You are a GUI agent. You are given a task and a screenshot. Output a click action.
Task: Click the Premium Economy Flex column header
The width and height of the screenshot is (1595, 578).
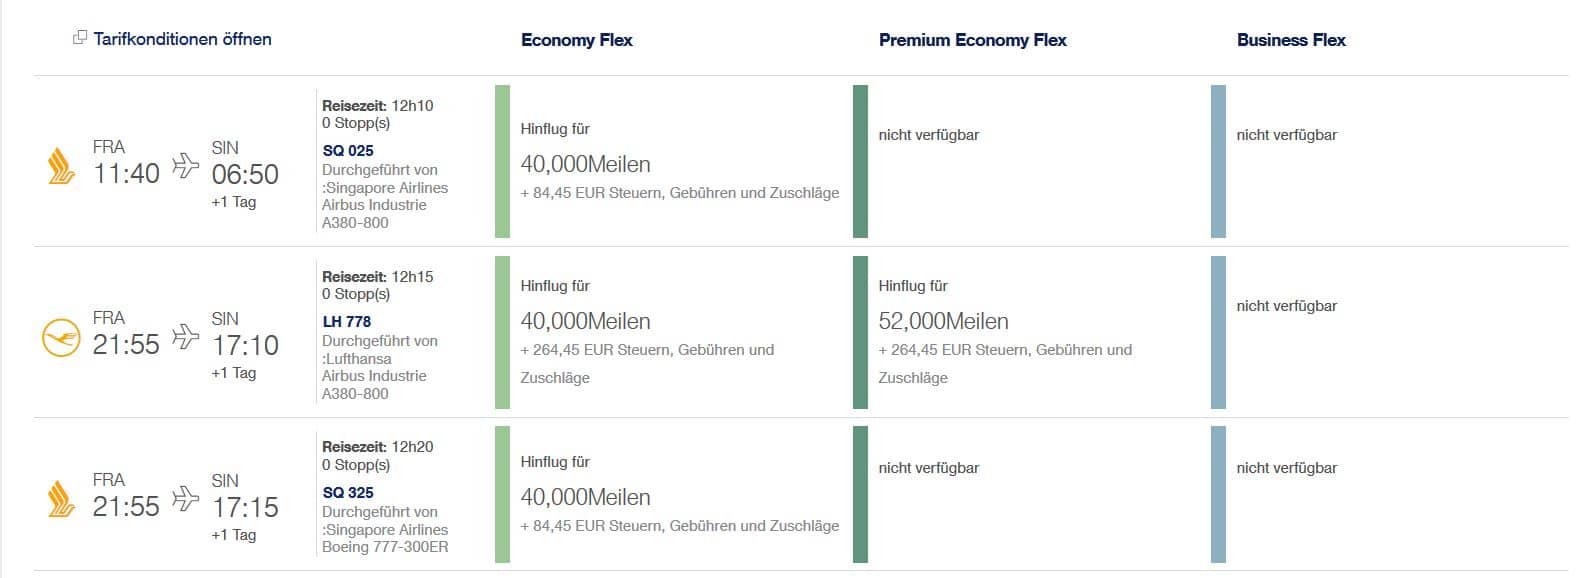(973, 40)
